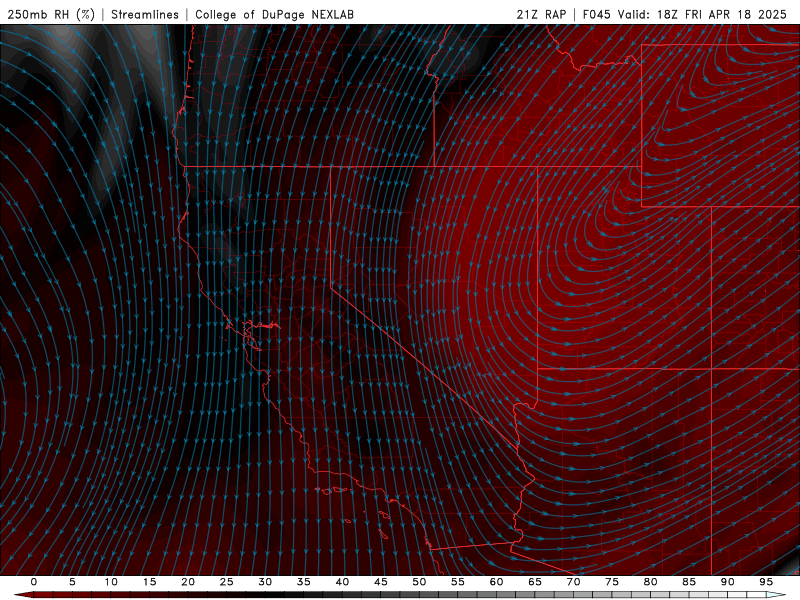The height and width of the screenshot is (600, 800).
Task: Select the "50" humidity scale value
Action: tap(419, 582)
